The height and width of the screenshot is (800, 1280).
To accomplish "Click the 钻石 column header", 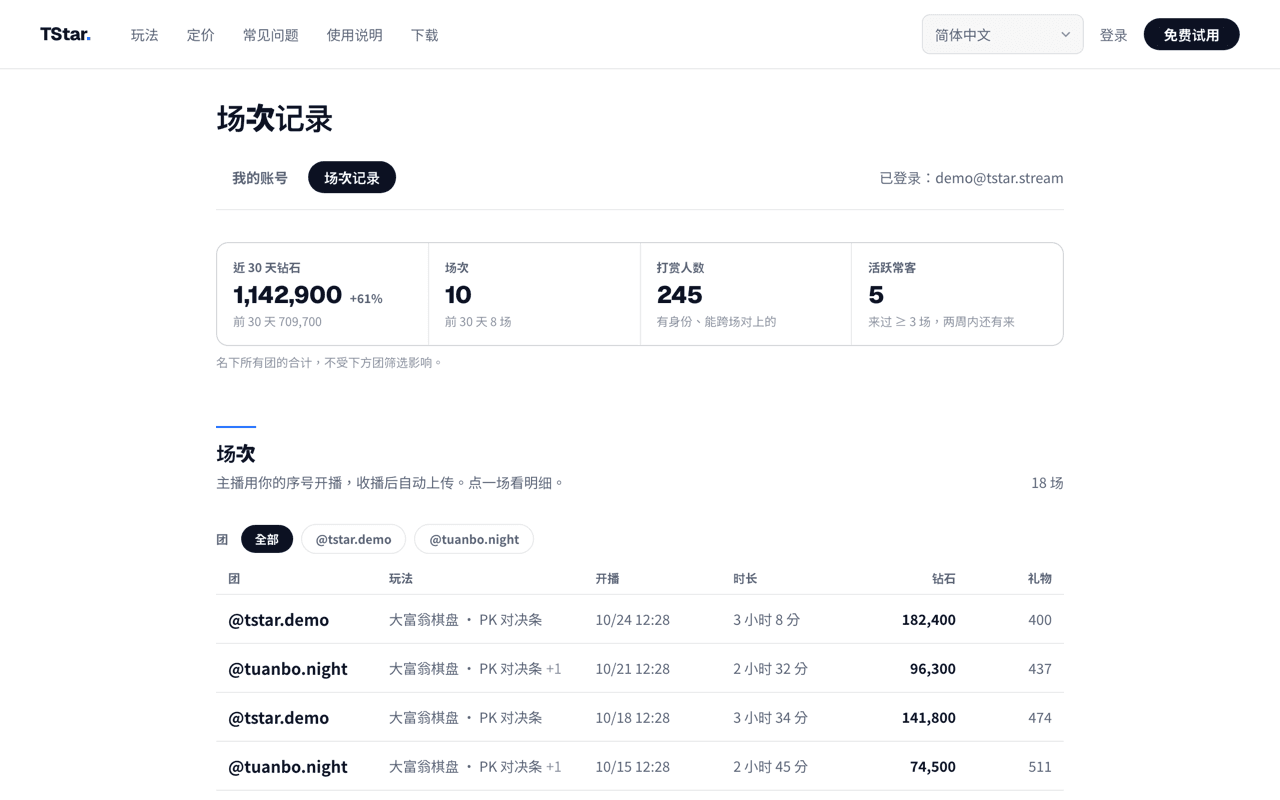I will (x=944, y=578).
